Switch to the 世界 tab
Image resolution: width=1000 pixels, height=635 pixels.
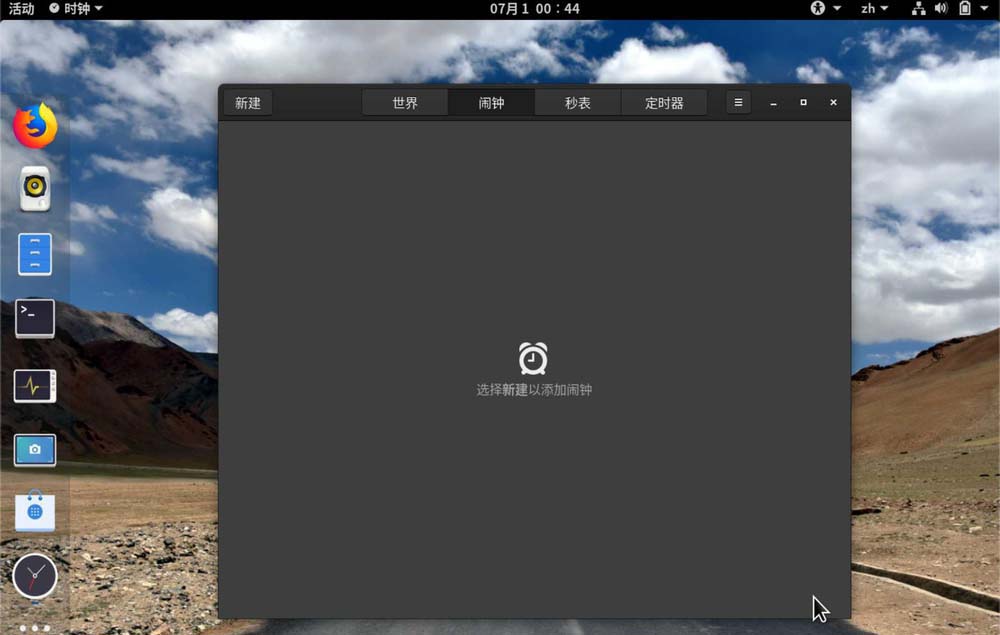(x=405, y=103)
